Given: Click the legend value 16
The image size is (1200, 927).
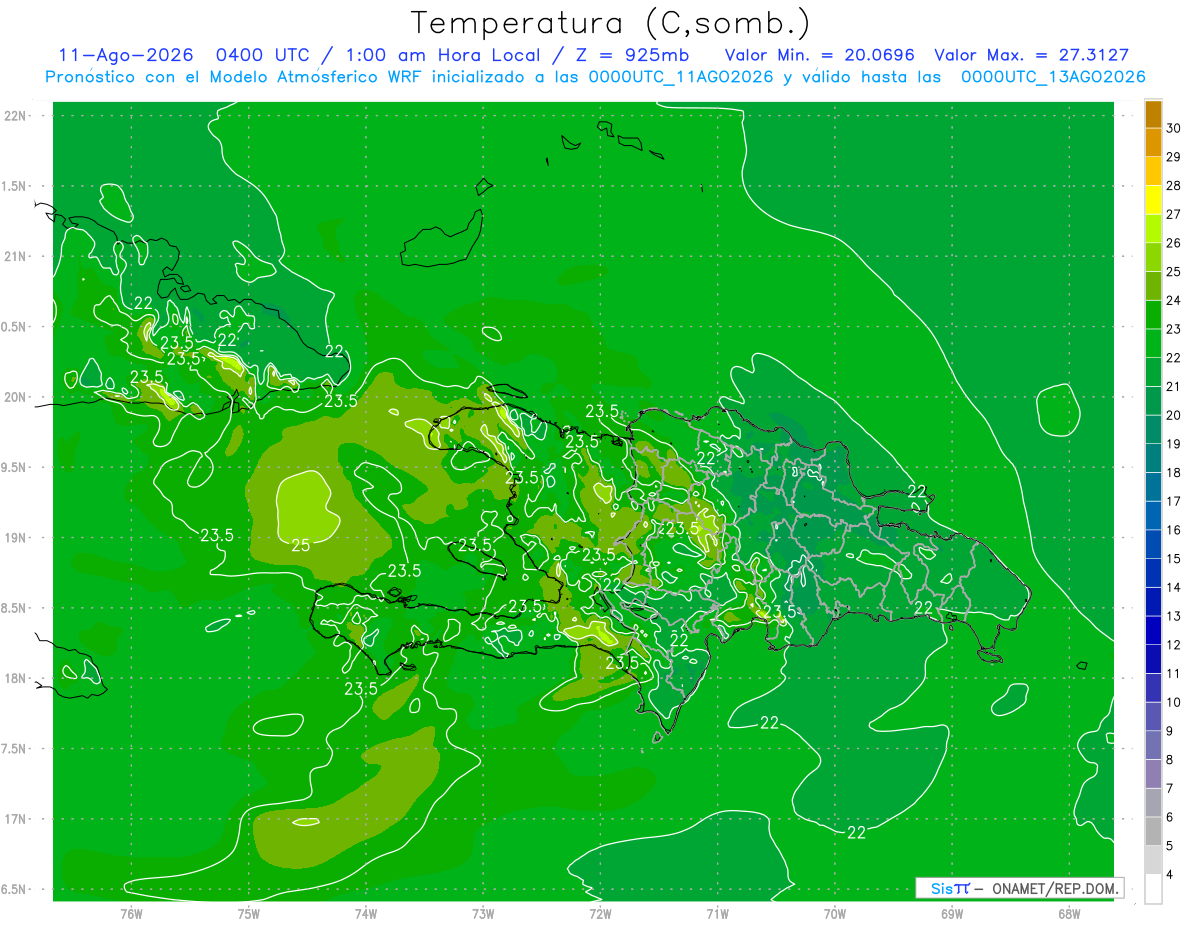Looking at the screenshot, I should click(1175, 530).
